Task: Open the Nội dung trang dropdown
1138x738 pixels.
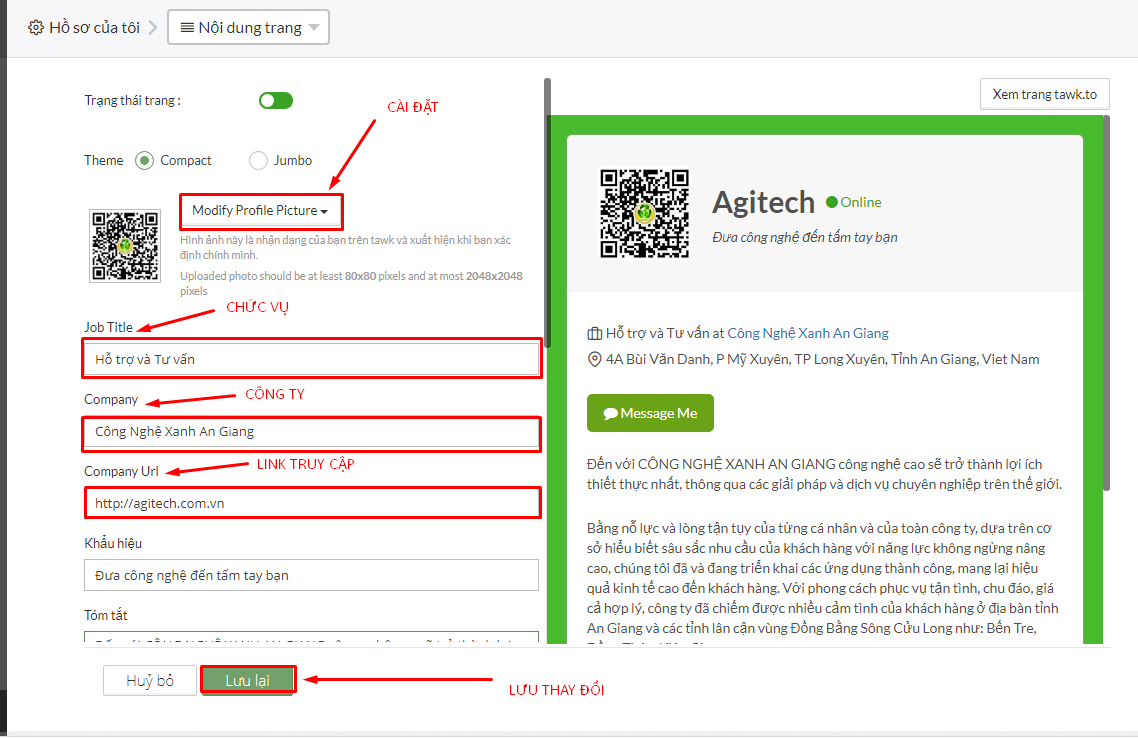Action: (248, 28)
